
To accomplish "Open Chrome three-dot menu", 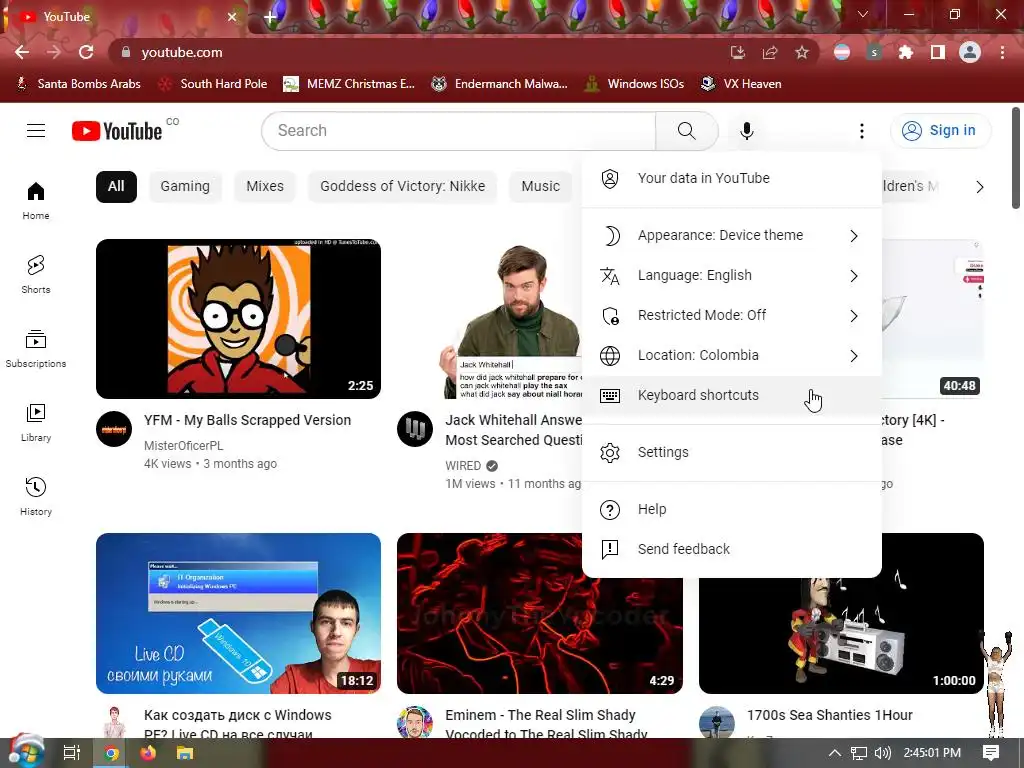I will [1002, 52].
